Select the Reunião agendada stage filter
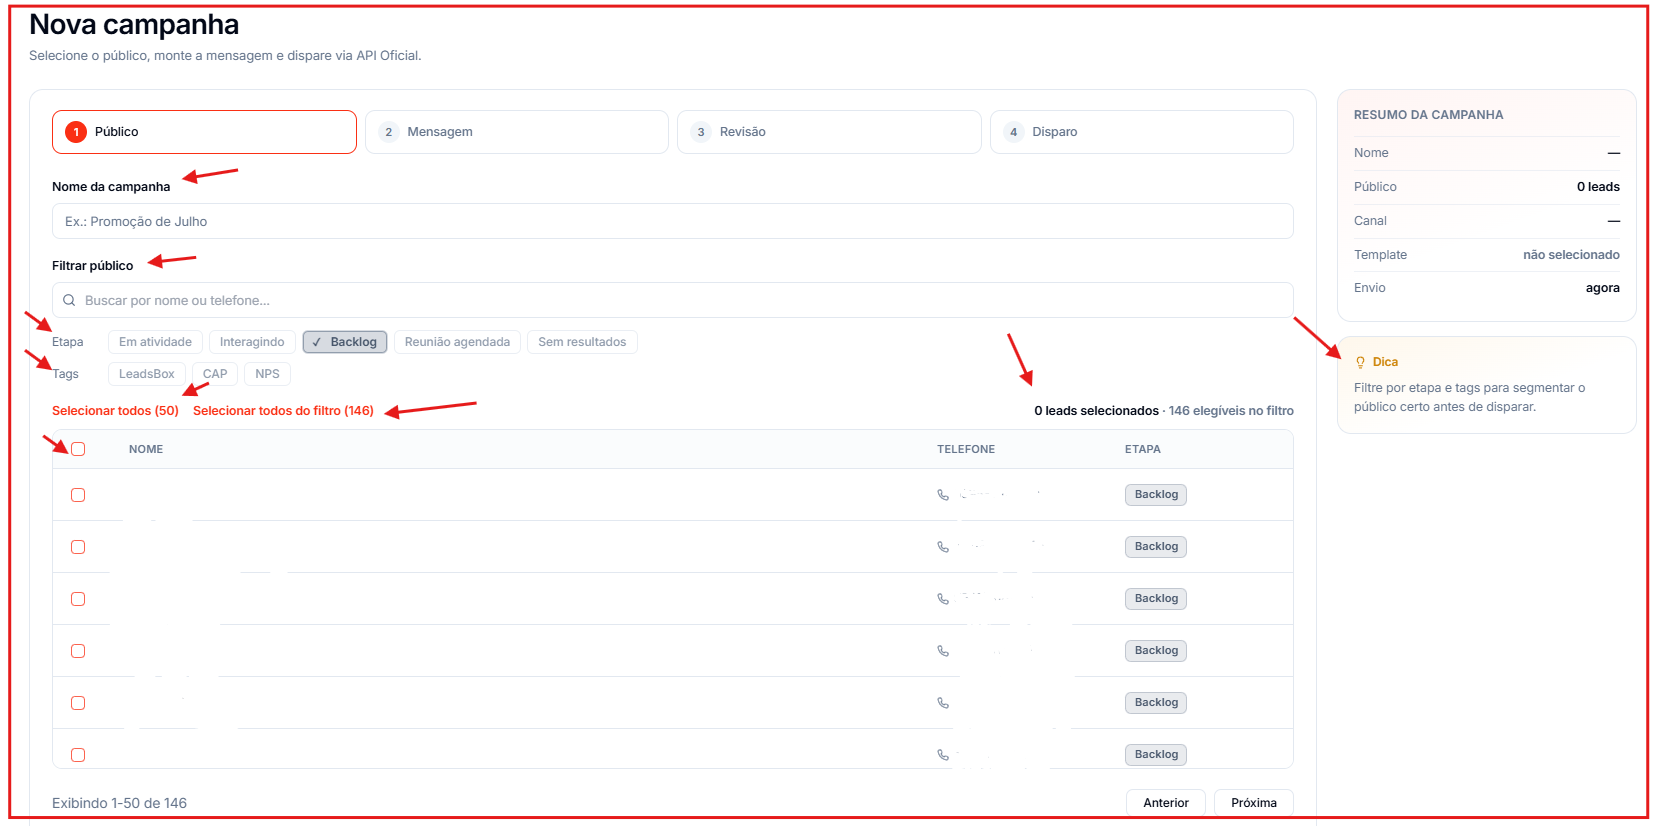This screenshot has width=1657, height=826. pos(457,342)
